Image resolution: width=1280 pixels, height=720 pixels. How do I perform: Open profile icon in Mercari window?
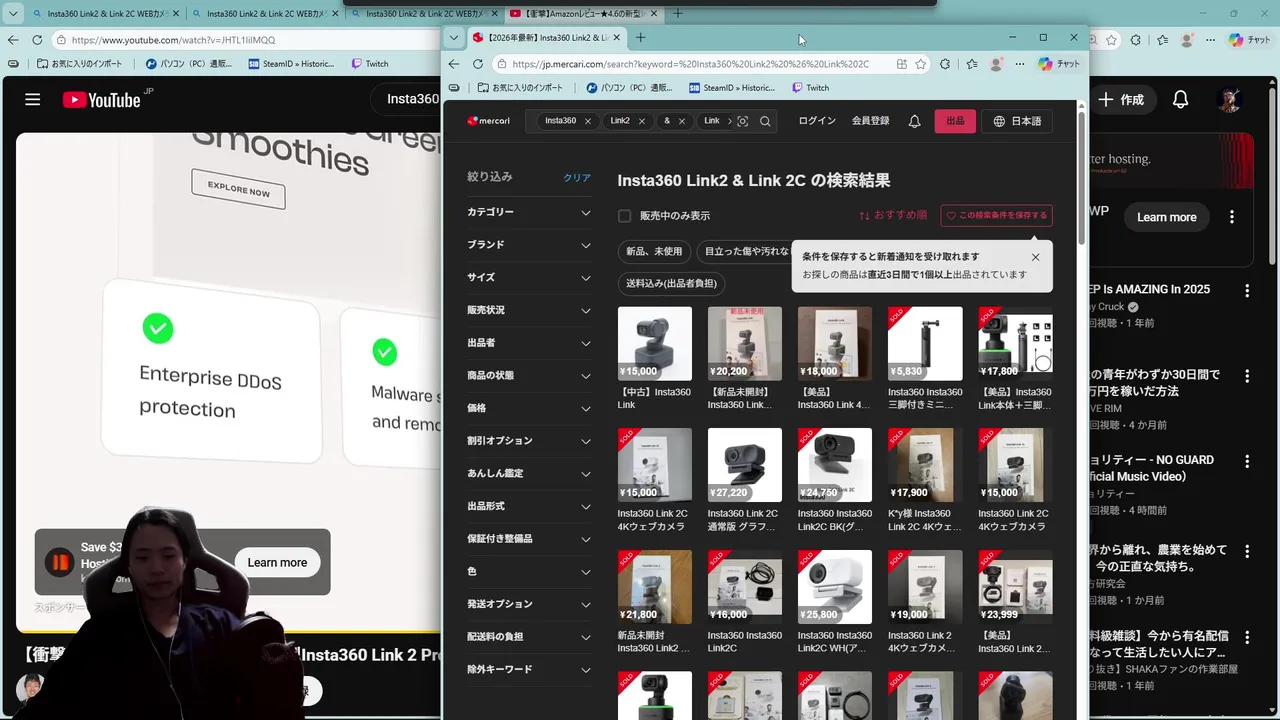click(x=996, y=64)
